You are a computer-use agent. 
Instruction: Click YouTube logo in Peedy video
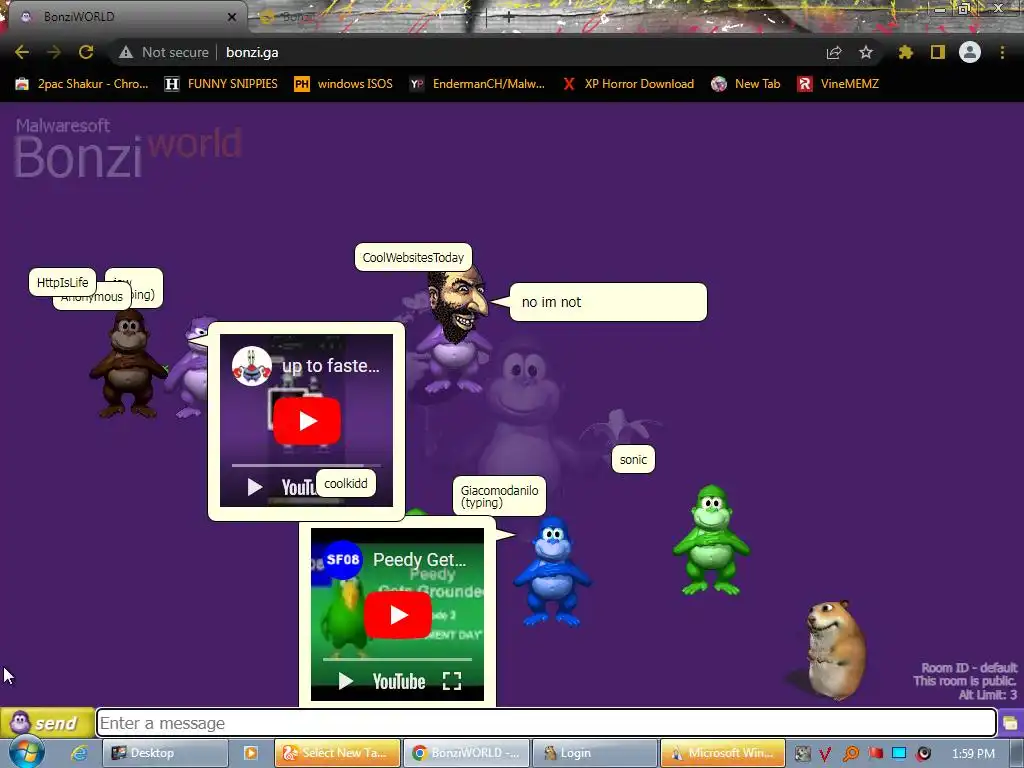tap(399, 682)
